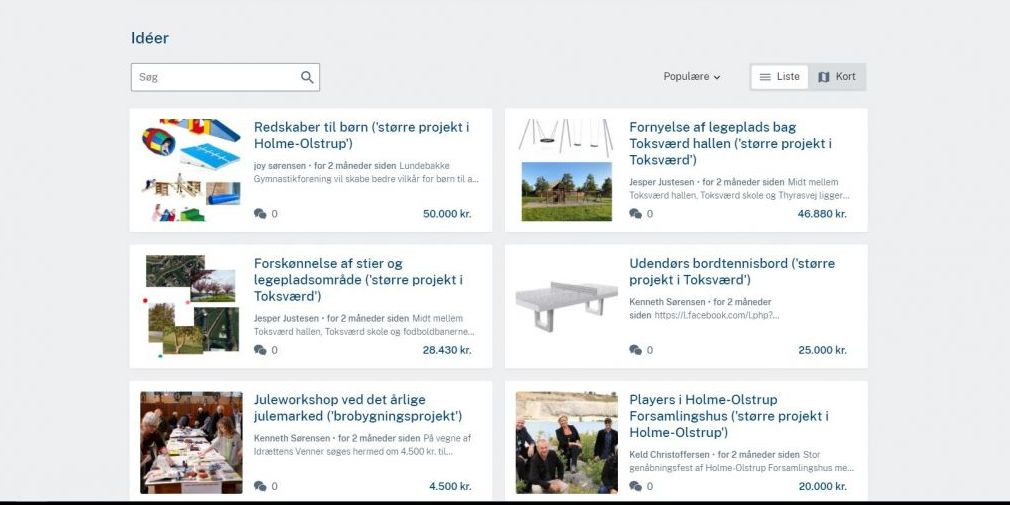Click the 20.000 kr. amount

tap(823, 486)
